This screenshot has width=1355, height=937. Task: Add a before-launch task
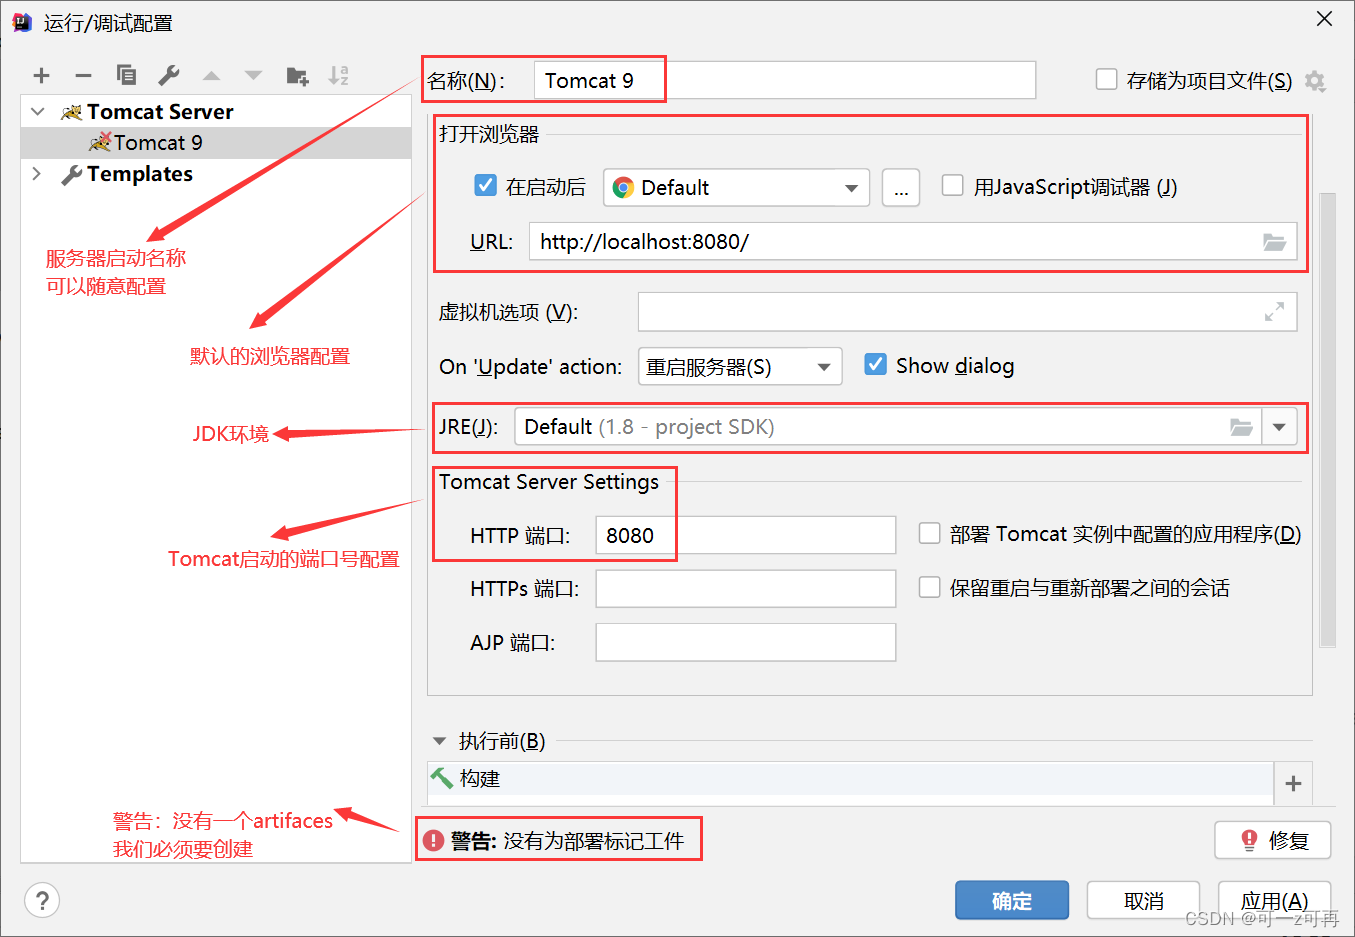[1293, 783]
